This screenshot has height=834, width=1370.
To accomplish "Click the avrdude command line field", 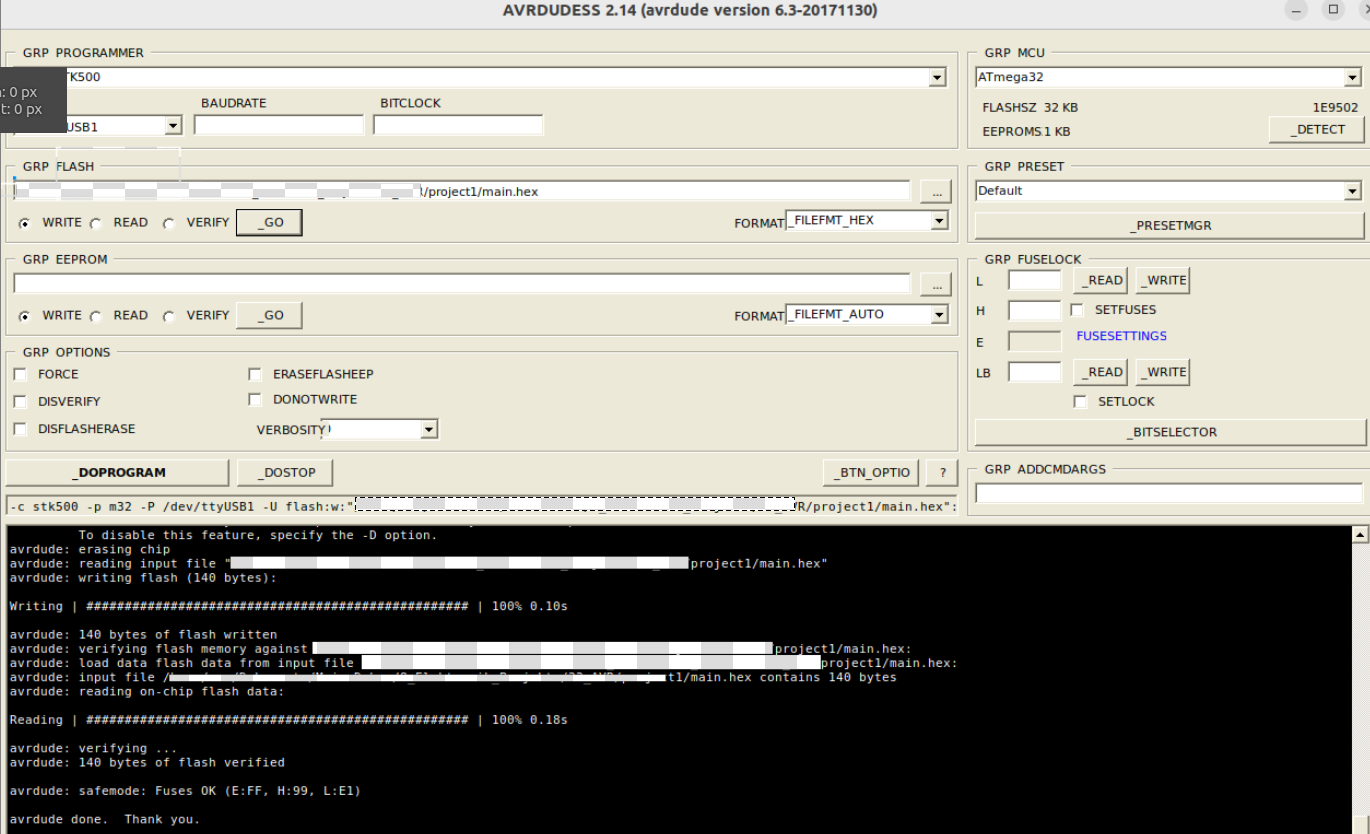I will coord(482,506).
